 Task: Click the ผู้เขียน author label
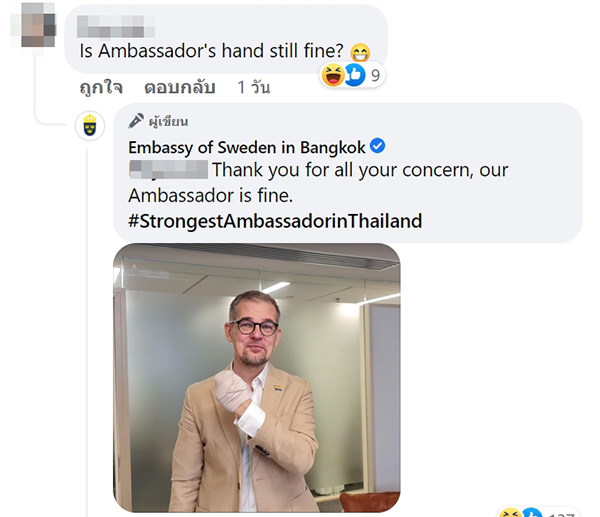168,122
